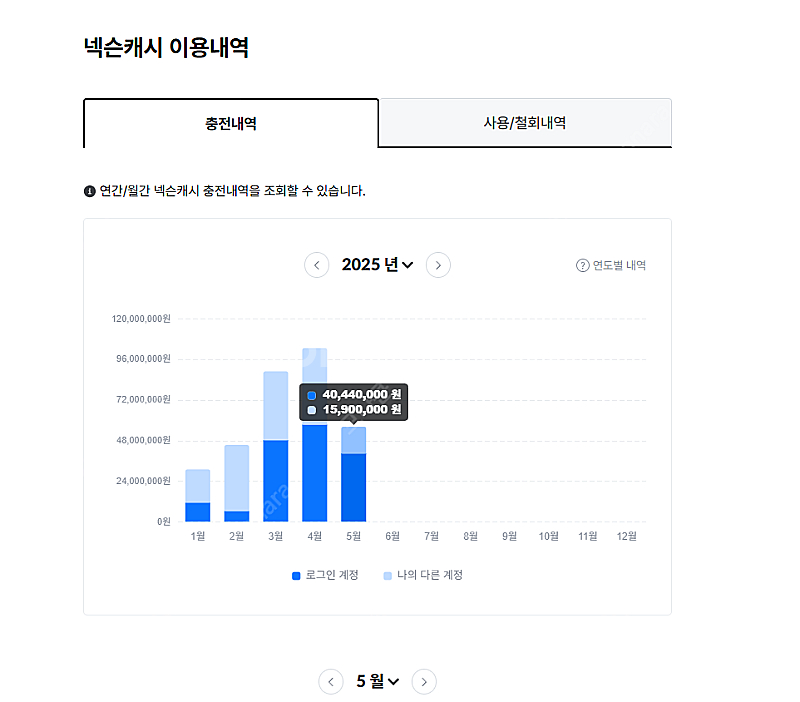Toggle the 나의 다른 계정 legend item

[423, 575]
